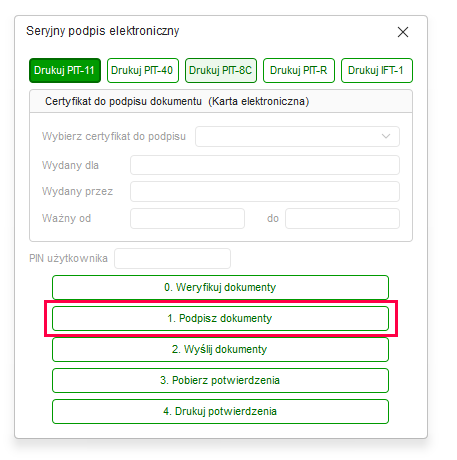Focus the PIN użytkownika input
The height and width of the screenshot is (460, 457).
pos(172,258)
